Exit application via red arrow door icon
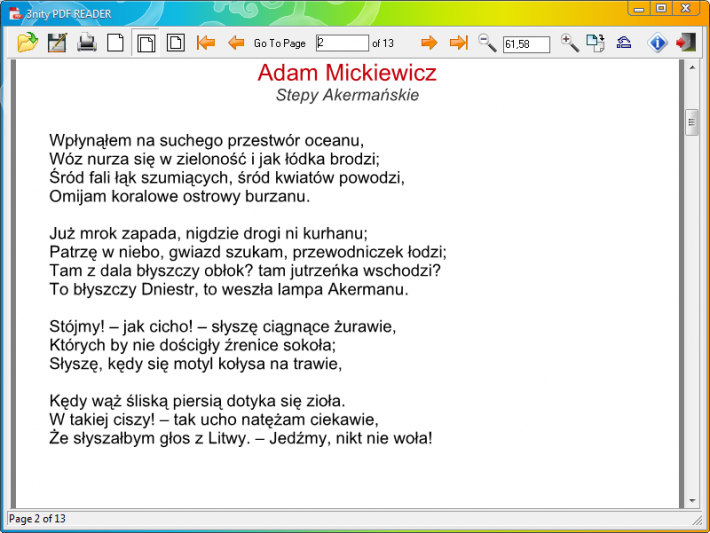Viewport: 710px width, 533px height. 686,43
